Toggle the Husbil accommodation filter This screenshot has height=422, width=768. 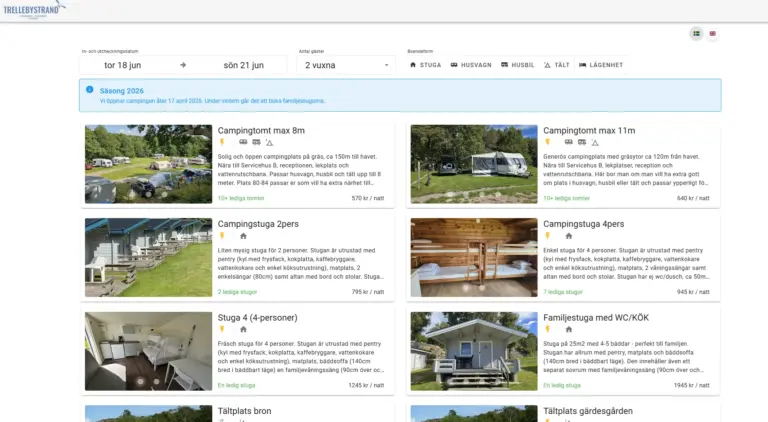[517, 65]
